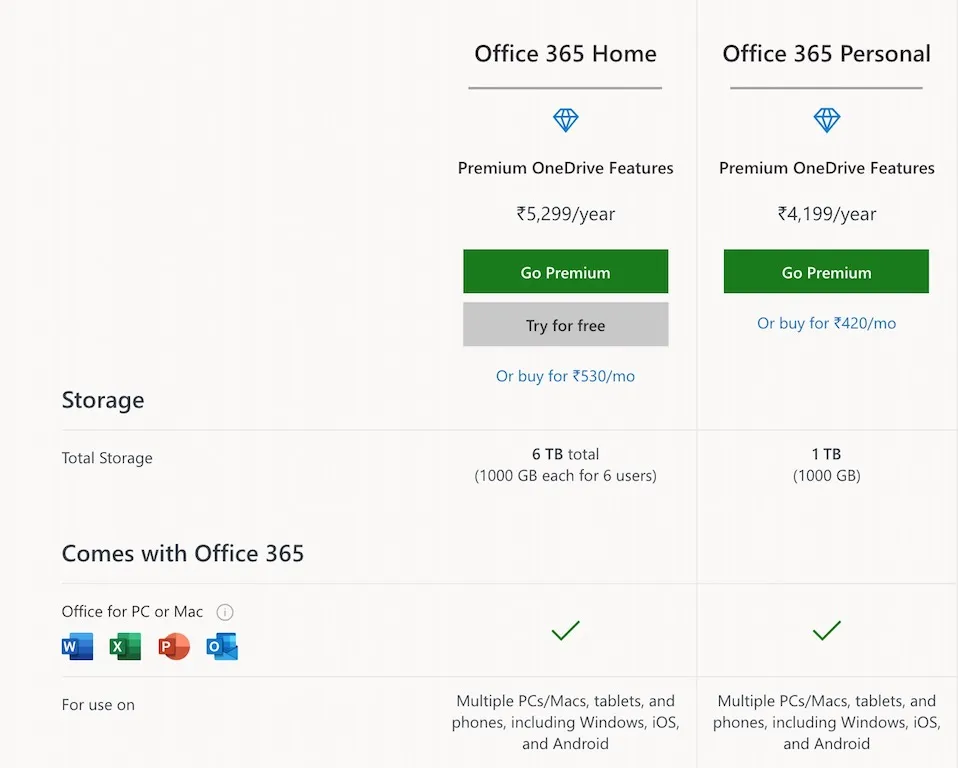Click Go Premium for Office 365 Home

(x=566, y=271)
